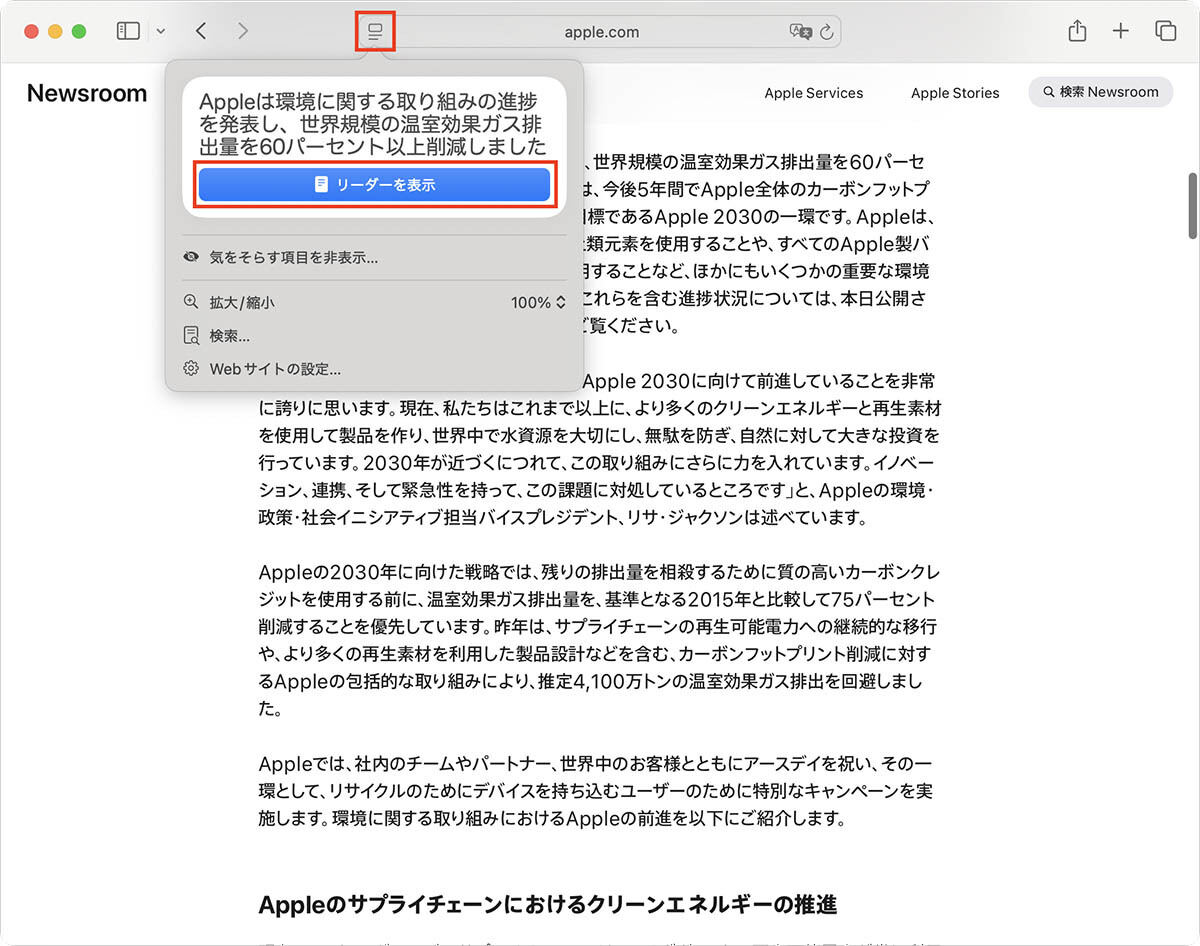Click the popover article title starting Appleは環境に関する

(x=373, y=124)
